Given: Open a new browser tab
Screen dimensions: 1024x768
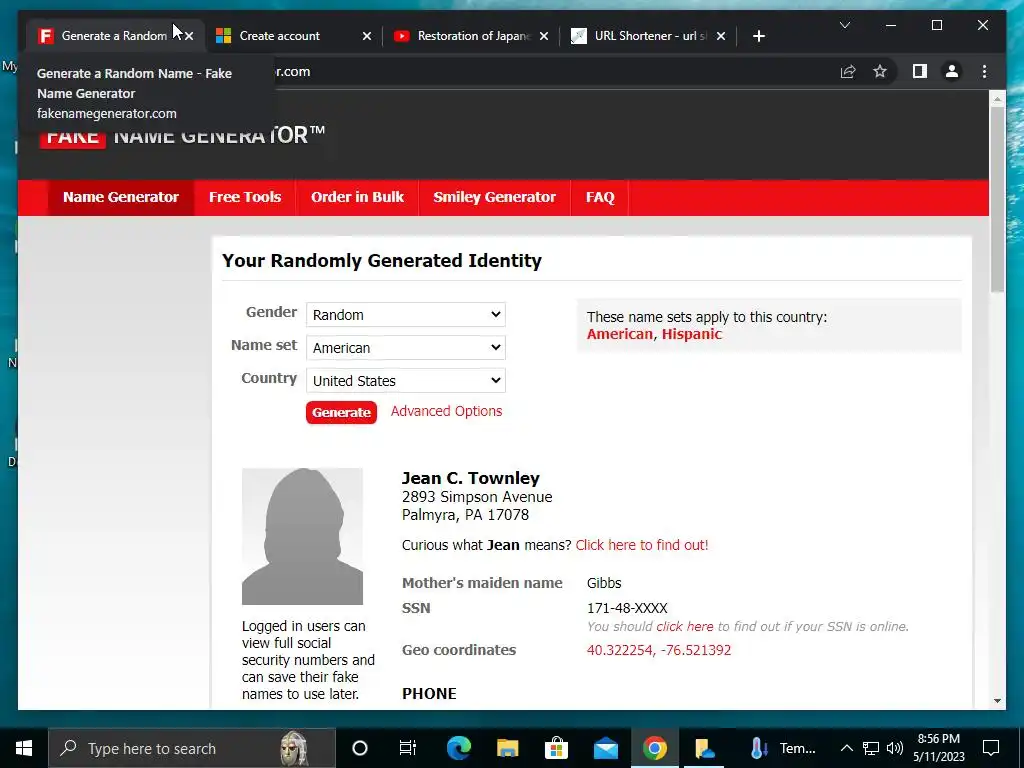Looking at the screenshot, I should click(x=758, y=36).
